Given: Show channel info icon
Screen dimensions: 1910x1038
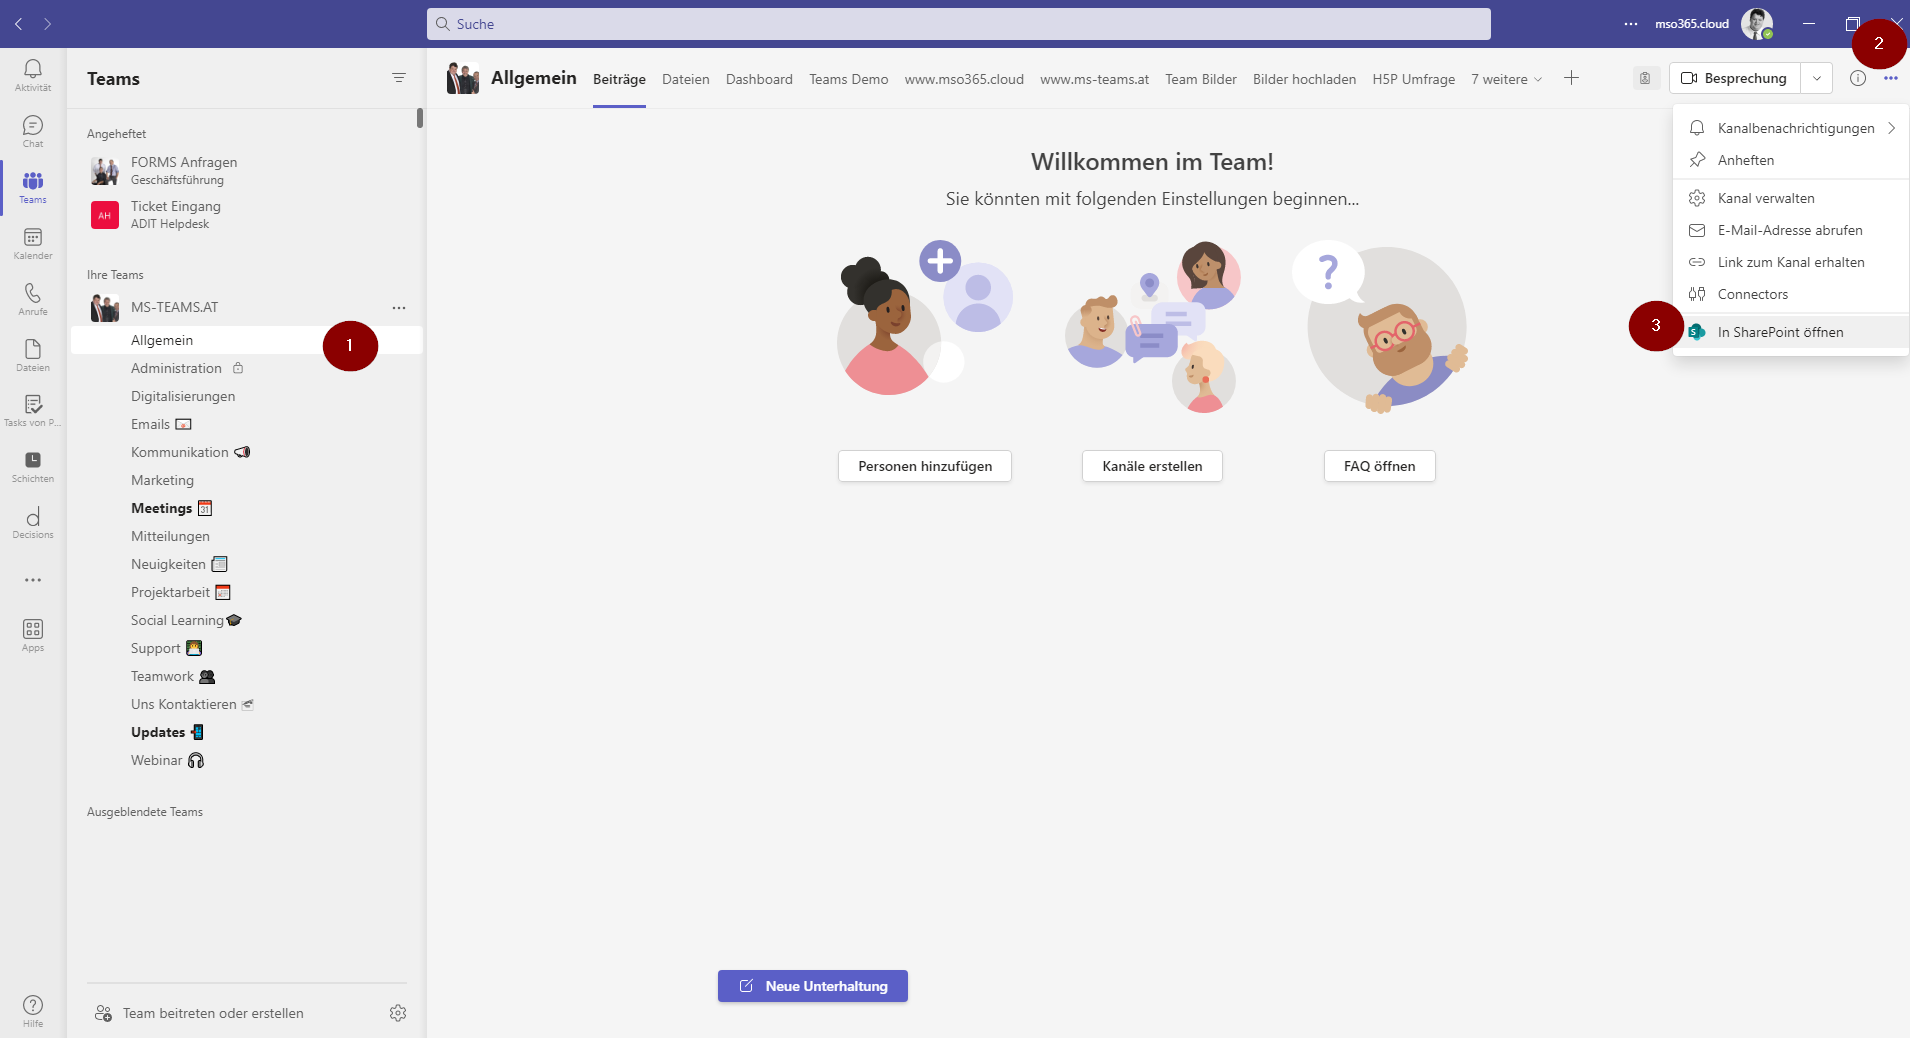Looking at the screenshot, I should (x=1858, y=78).
